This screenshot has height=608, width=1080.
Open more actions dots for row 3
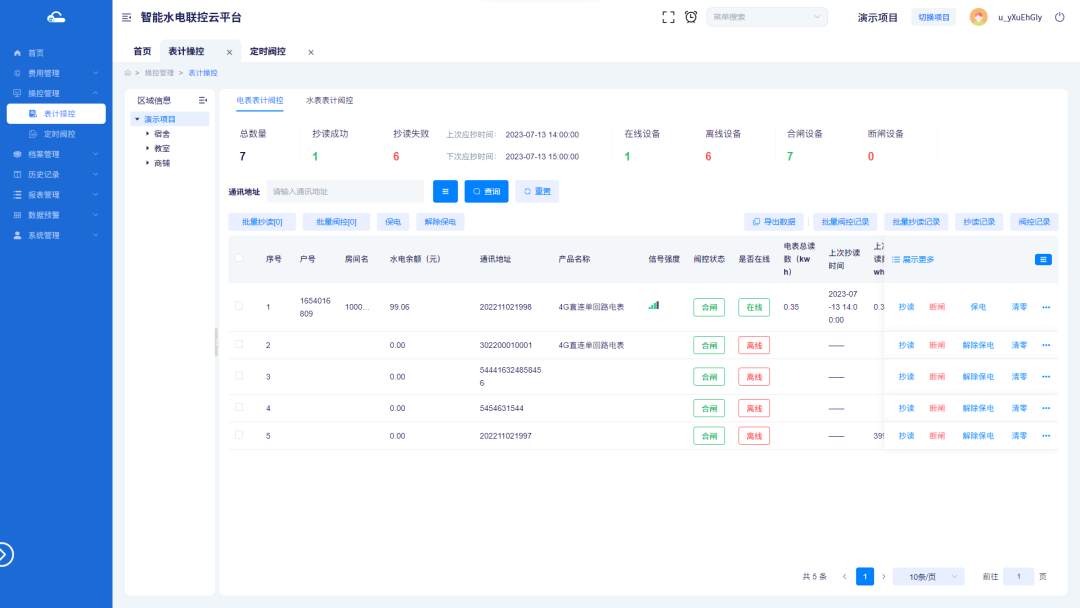(x=1046, y=377)
